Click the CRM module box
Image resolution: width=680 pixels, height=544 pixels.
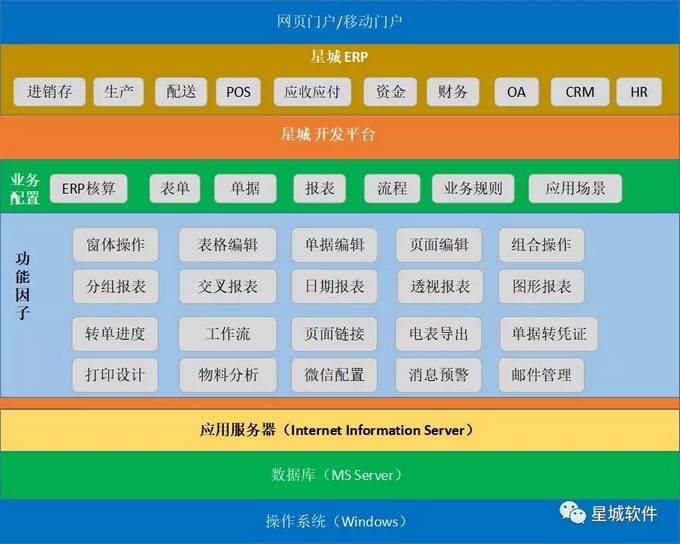(580, 92)
